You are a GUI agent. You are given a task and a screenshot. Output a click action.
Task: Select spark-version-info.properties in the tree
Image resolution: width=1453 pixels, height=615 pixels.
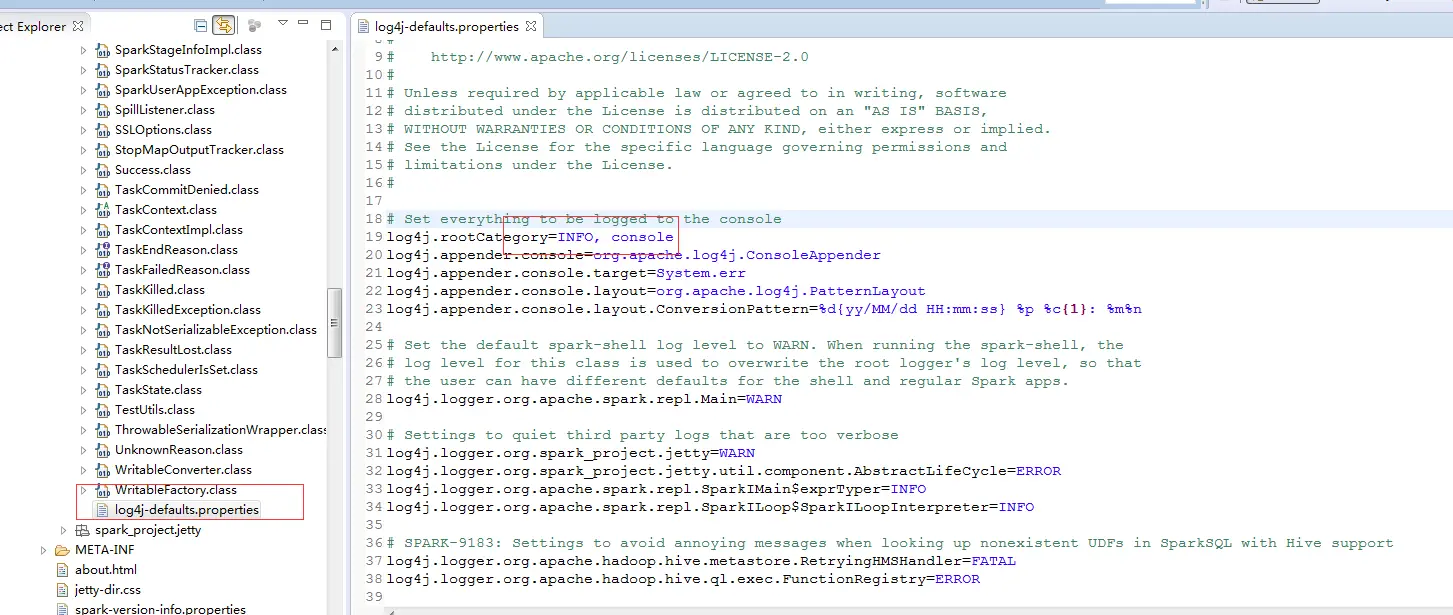tap(160, 609)
